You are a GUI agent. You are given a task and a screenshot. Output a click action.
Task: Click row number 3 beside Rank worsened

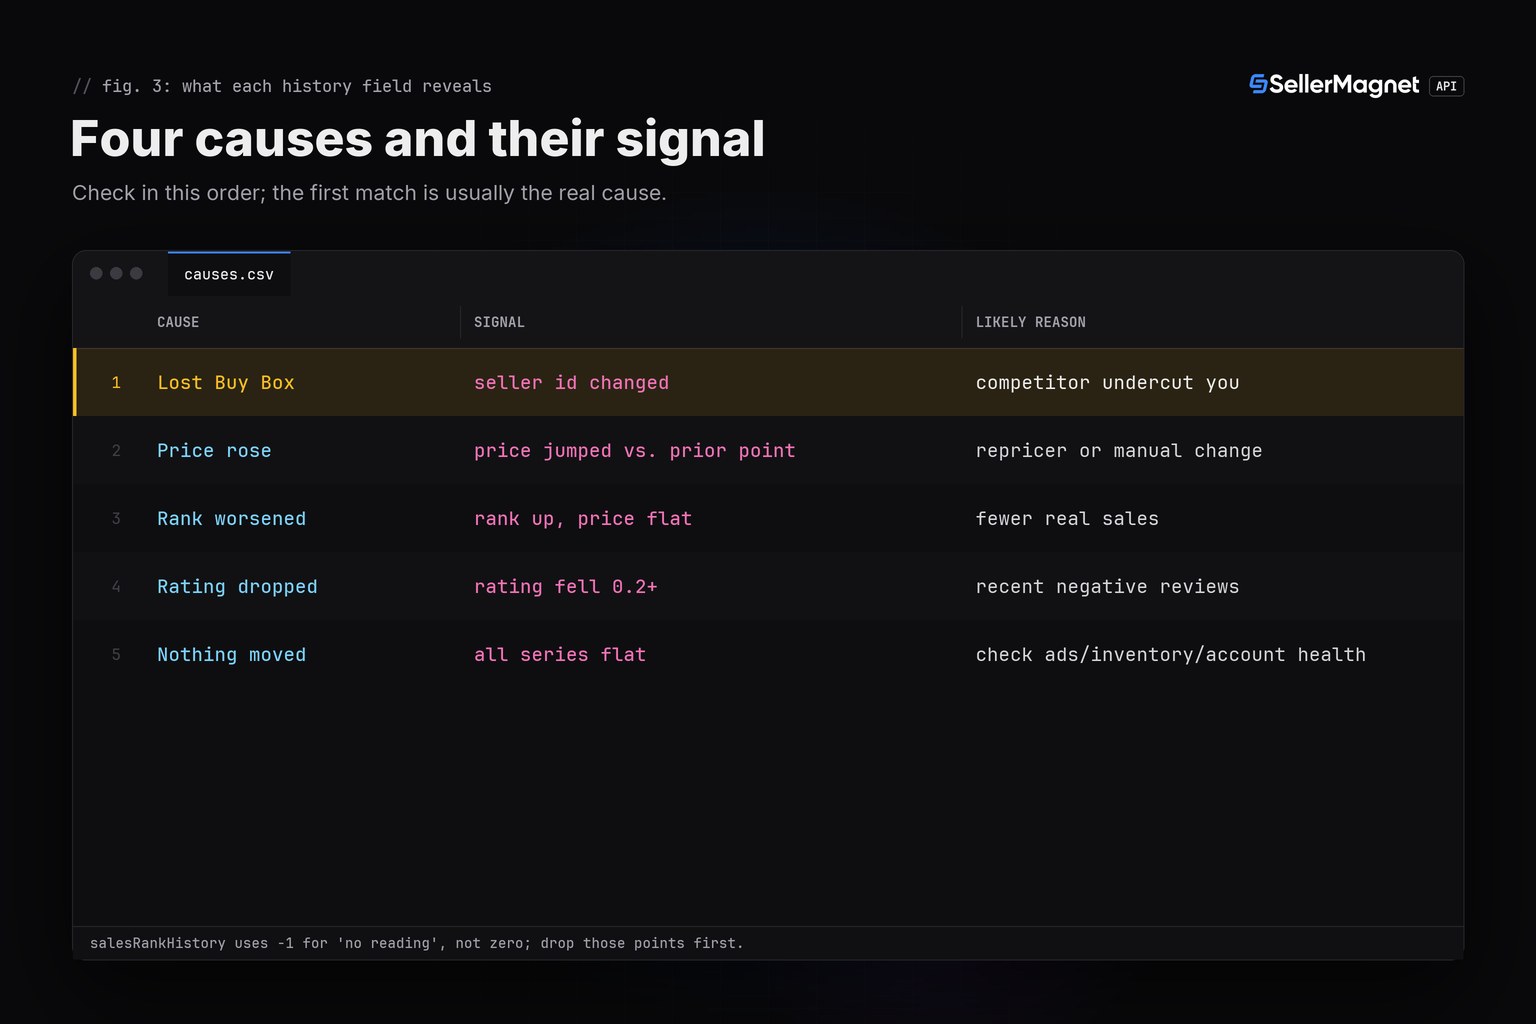click(x=116, y=519)
